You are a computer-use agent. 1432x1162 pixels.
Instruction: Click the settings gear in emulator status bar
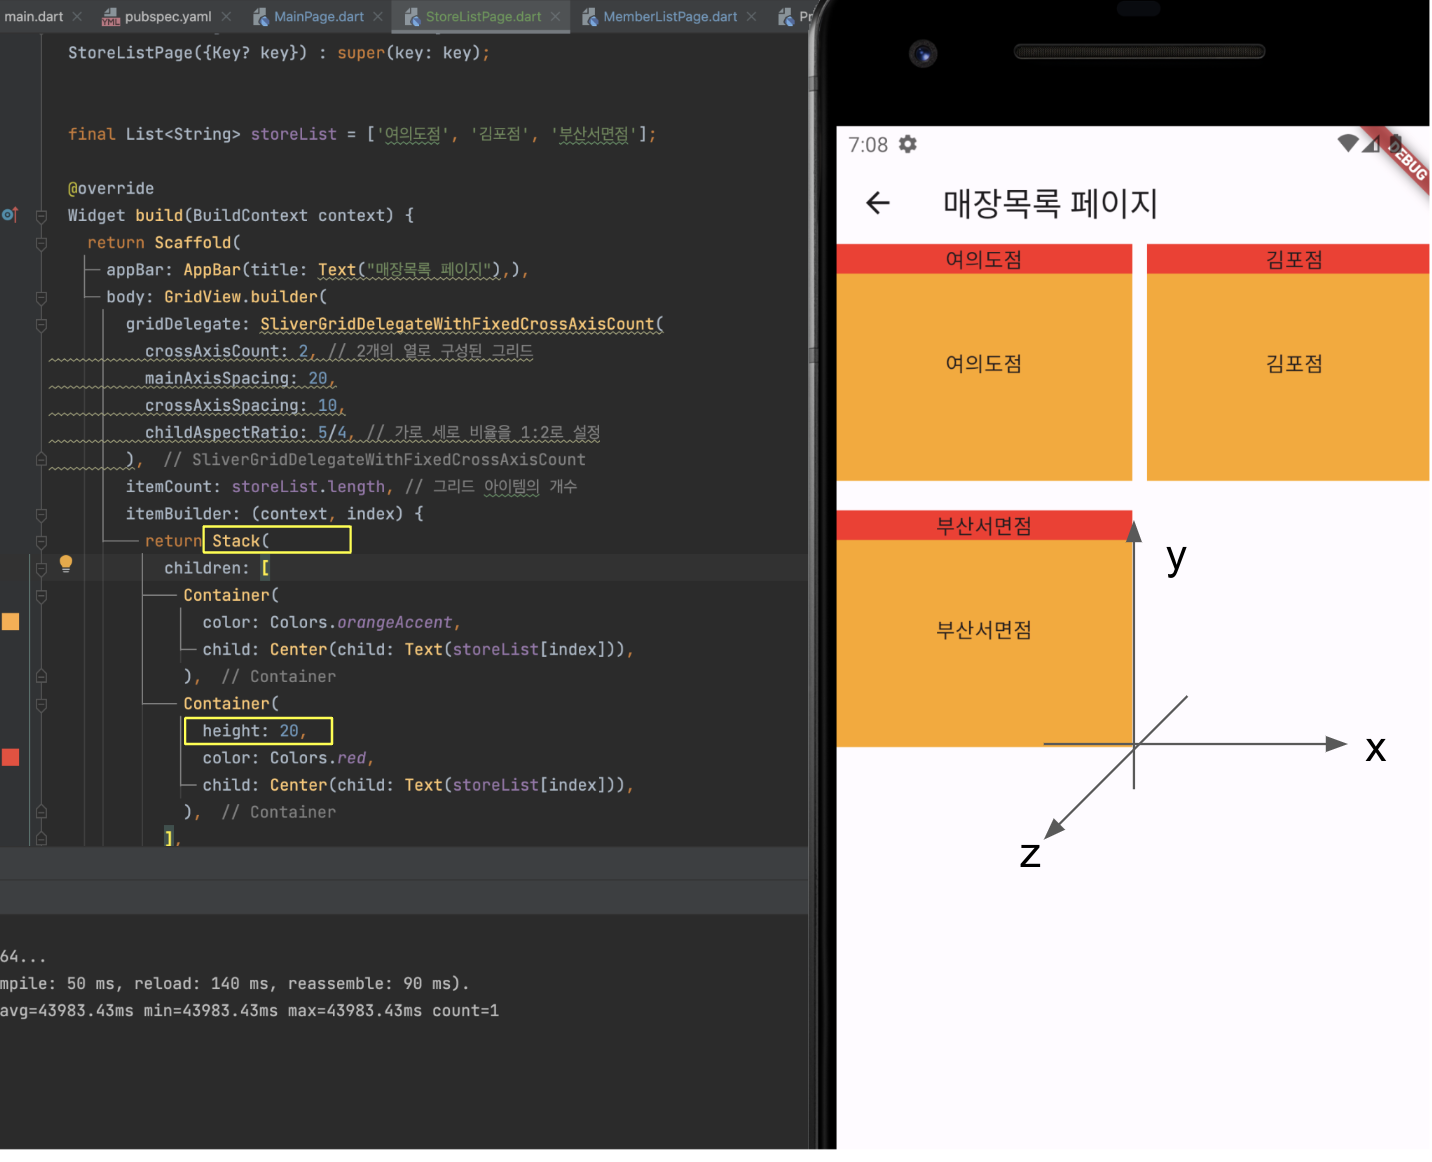click(907, 144)
